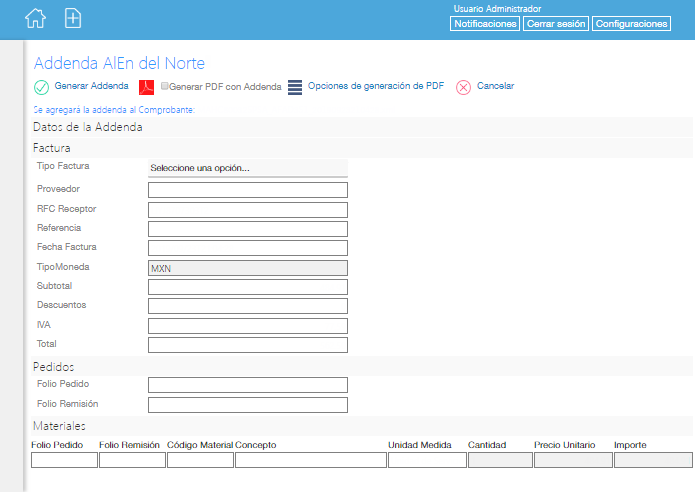
Task: Click the Datos de la Addenda header
Action: pos(88,127)
